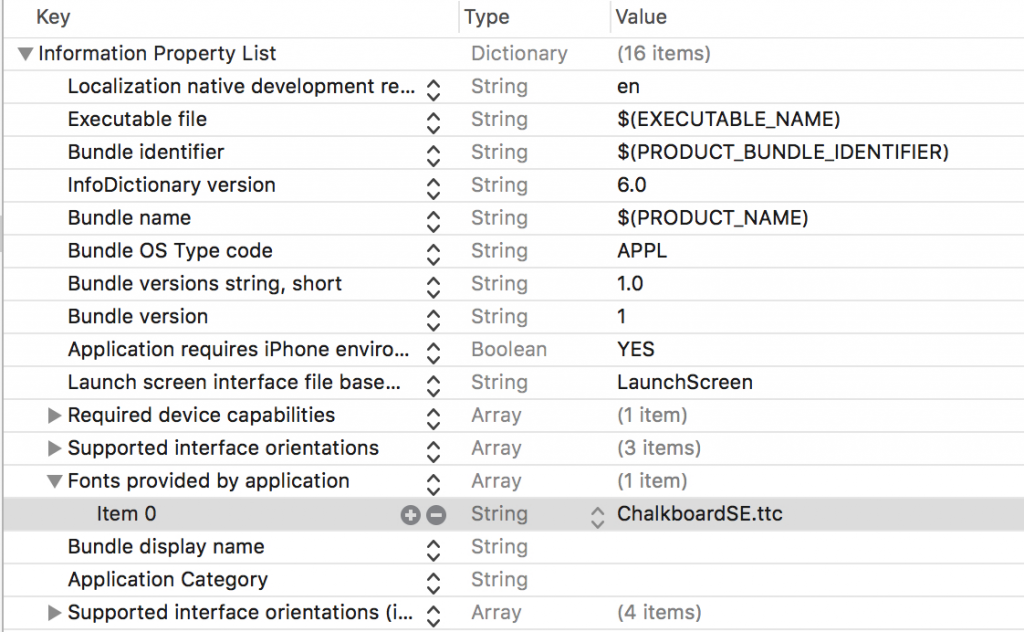Open key stepper for Bundle identifier row
Viewport: 1024px width, 632px height.
[433, 155]
